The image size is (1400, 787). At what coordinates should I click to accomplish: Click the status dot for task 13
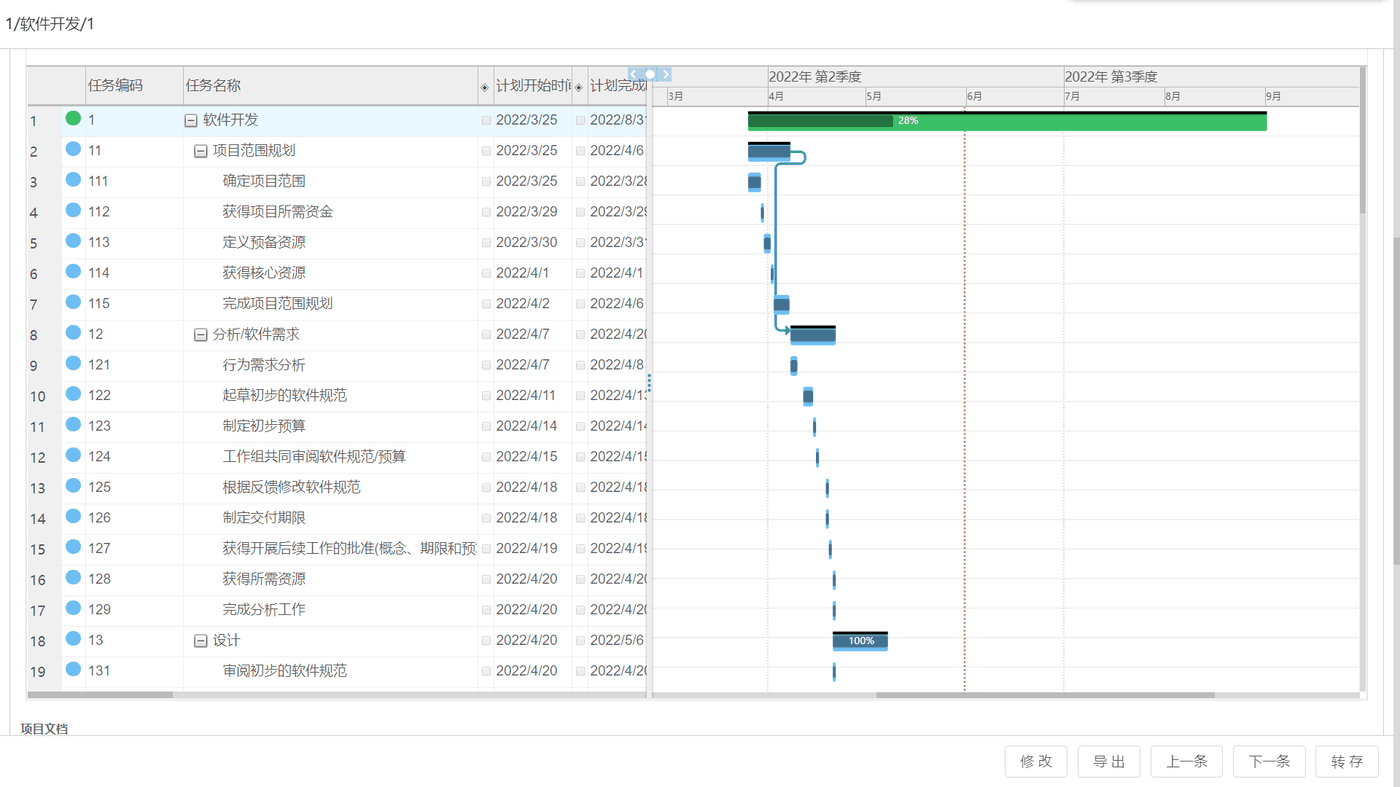coord(73,639)
